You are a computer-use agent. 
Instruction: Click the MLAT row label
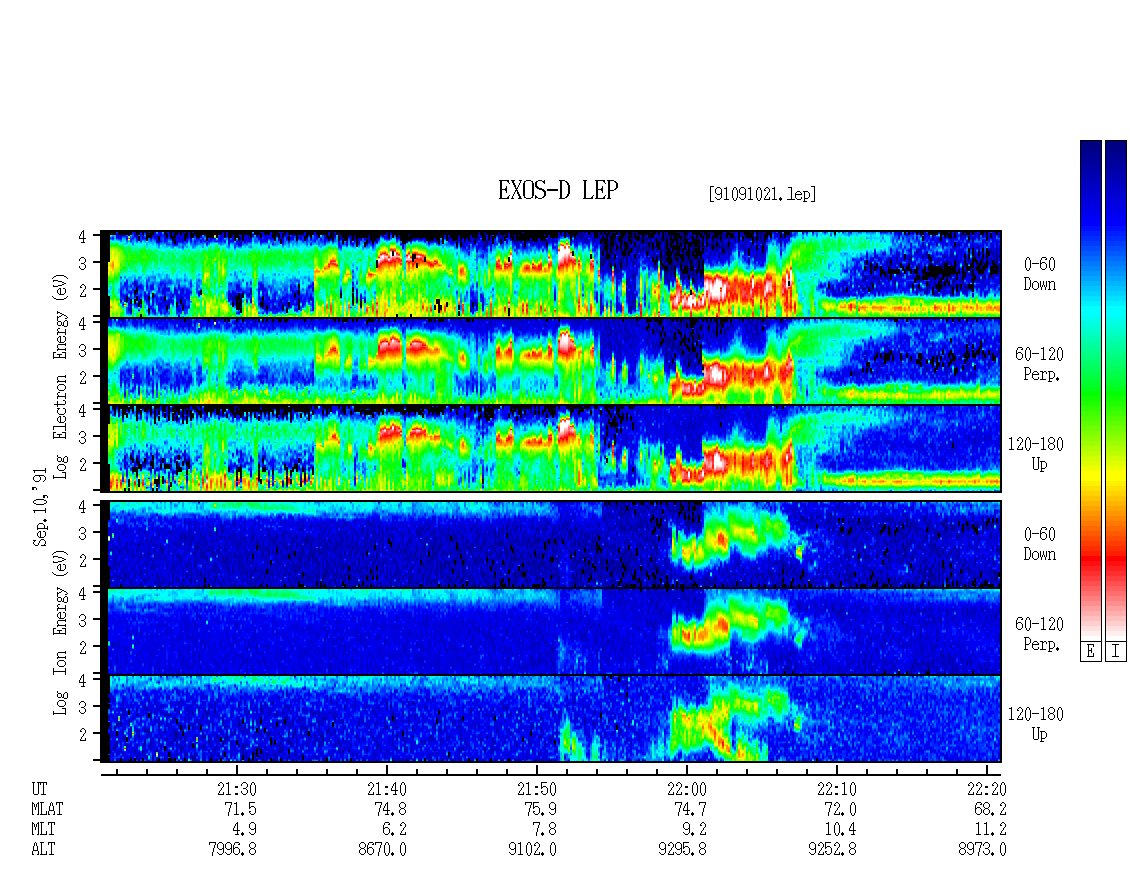tap(47, 809)
